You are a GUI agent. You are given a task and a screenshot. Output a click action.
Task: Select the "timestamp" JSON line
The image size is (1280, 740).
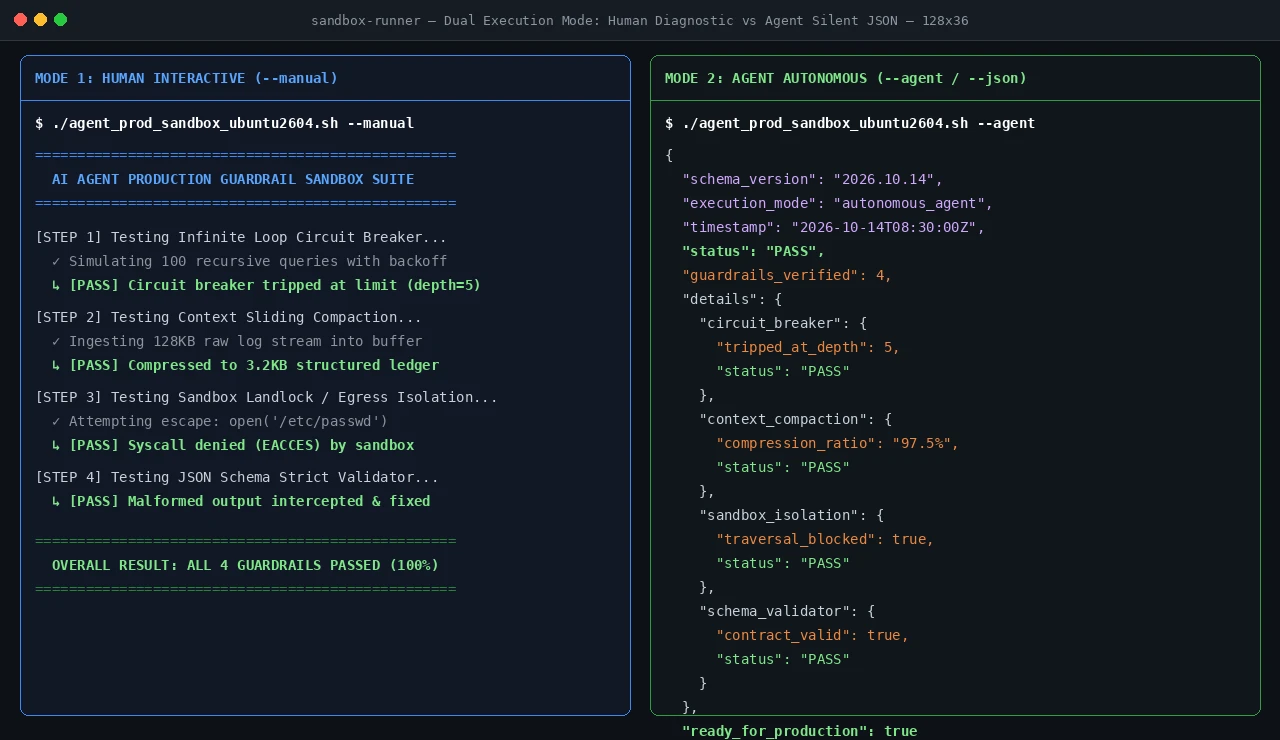833,227
